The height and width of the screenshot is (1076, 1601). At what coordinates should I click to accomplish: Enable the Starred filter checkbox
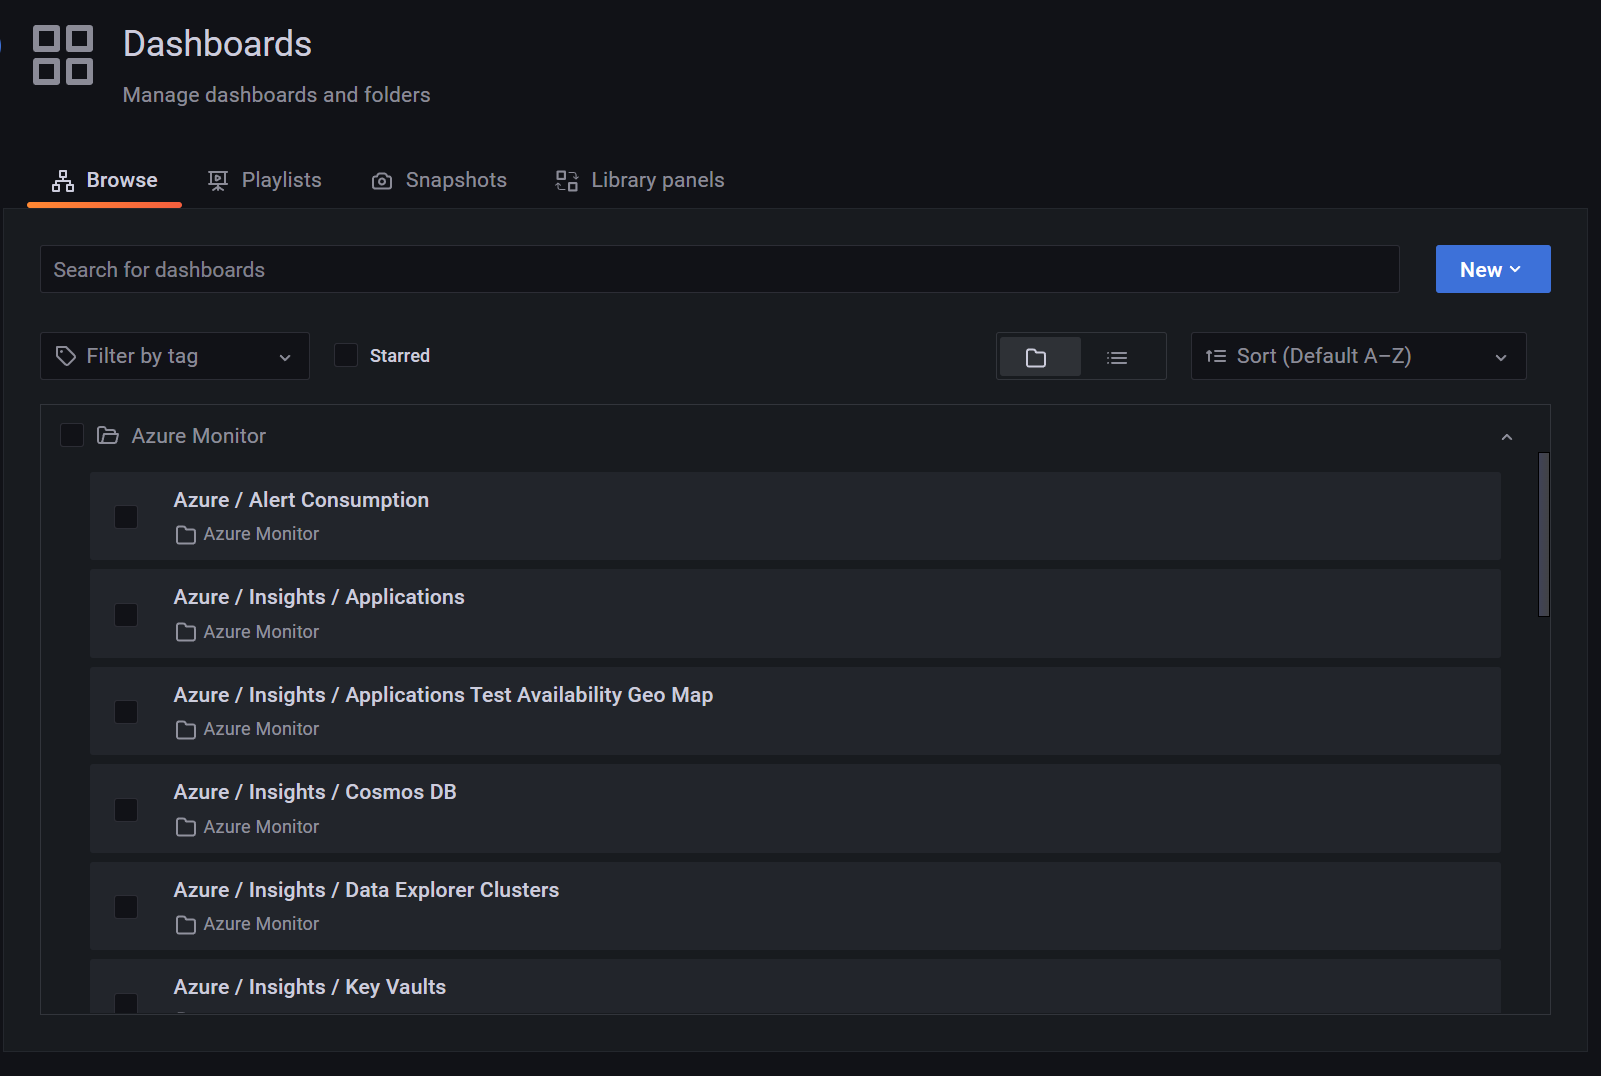pos(346,355)
